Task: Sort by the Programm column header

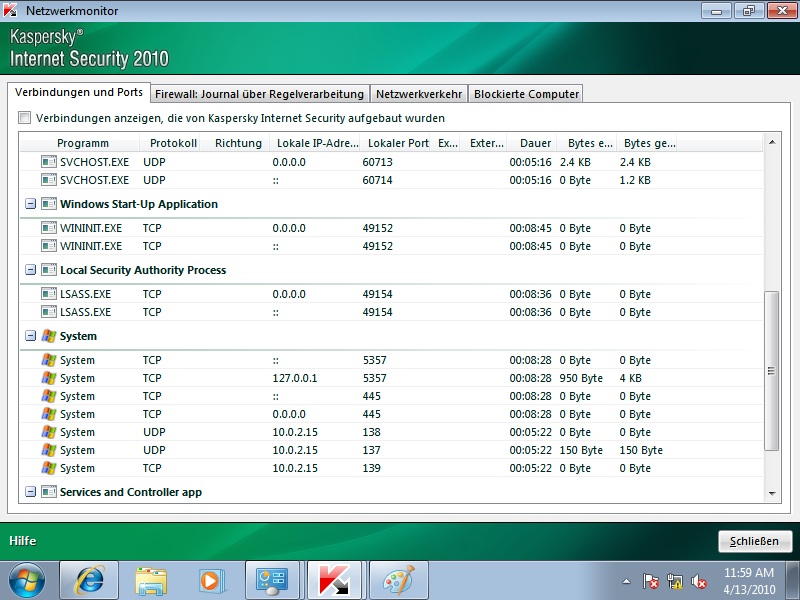Action: [x=82, y=143]
